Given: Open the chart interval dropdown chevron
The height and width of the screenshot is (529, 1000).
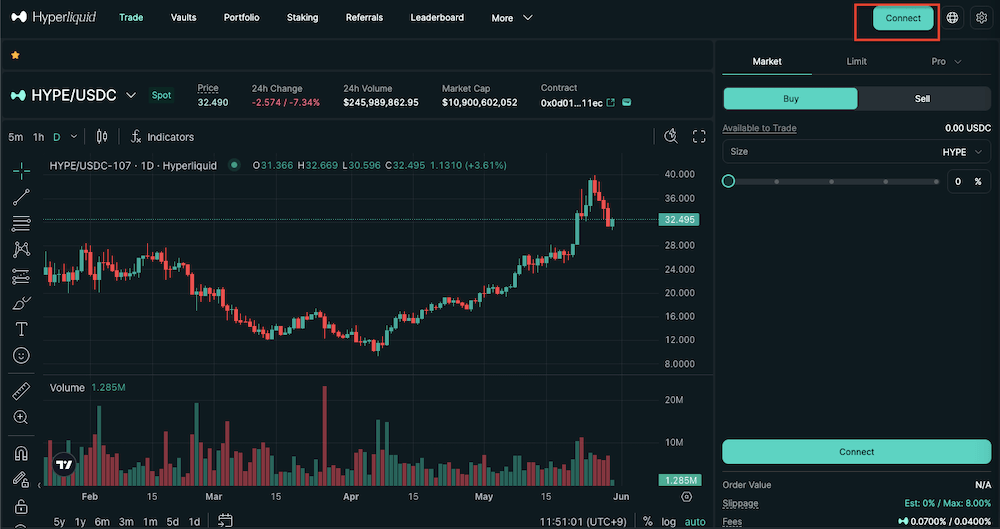Looking at the screenshot, I should 74,137.
